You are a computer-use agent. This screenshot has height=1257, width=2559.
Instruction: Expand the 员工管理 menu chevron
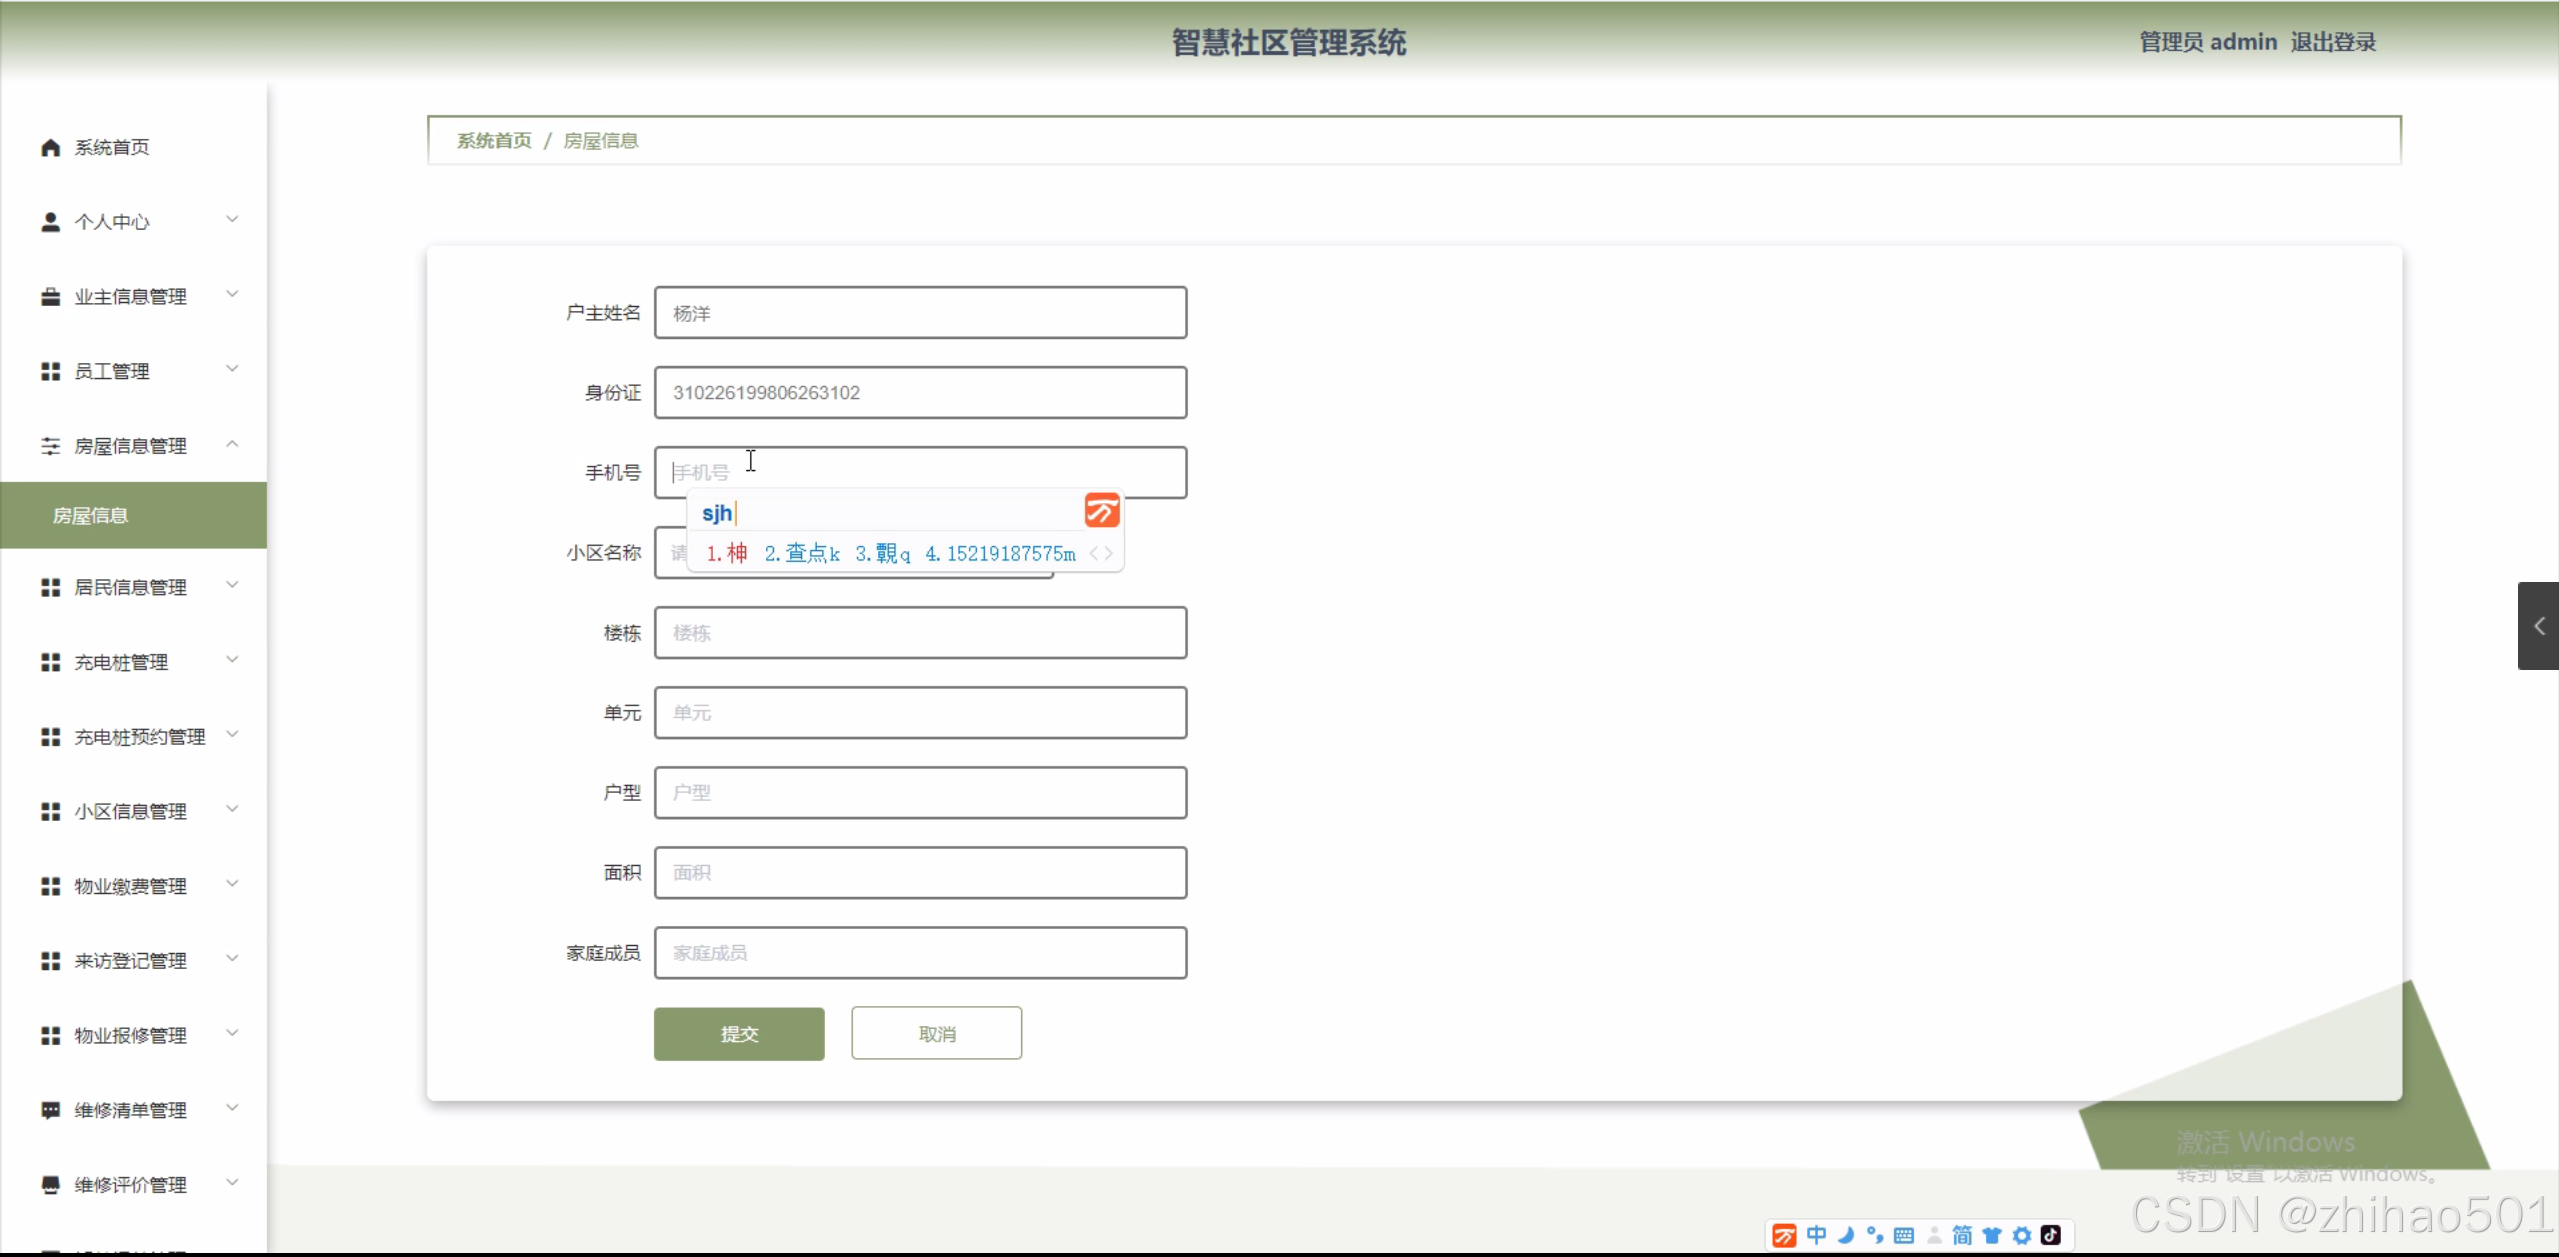point(232,369)
